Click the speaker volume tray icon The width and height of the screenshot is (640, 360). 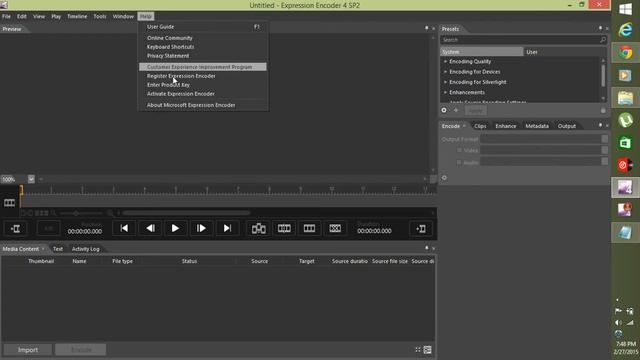tap(618, 322)
